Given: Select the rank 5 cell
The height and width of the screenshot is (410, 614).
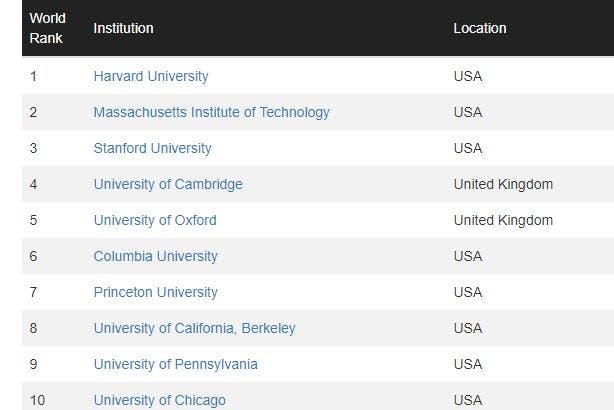Looking at the screenshot, I should tap(33, 220).
